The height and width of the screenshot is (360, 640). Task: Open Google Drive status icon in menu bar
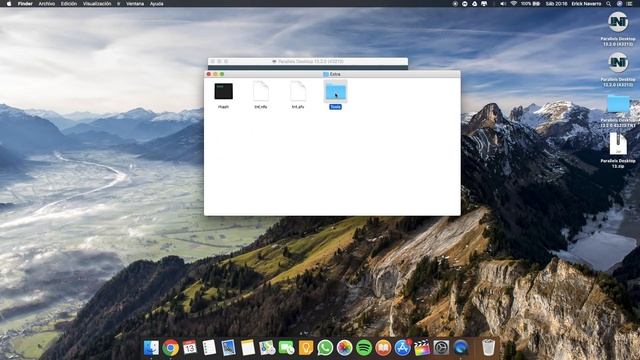click(474, 4)
